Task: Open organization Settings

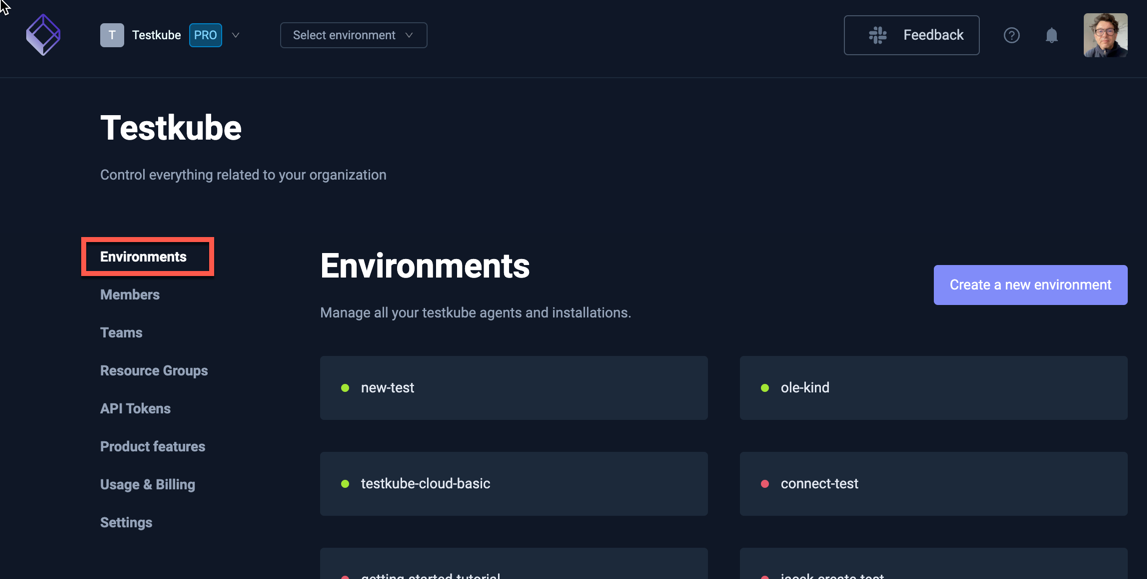Action: [127, 523]
